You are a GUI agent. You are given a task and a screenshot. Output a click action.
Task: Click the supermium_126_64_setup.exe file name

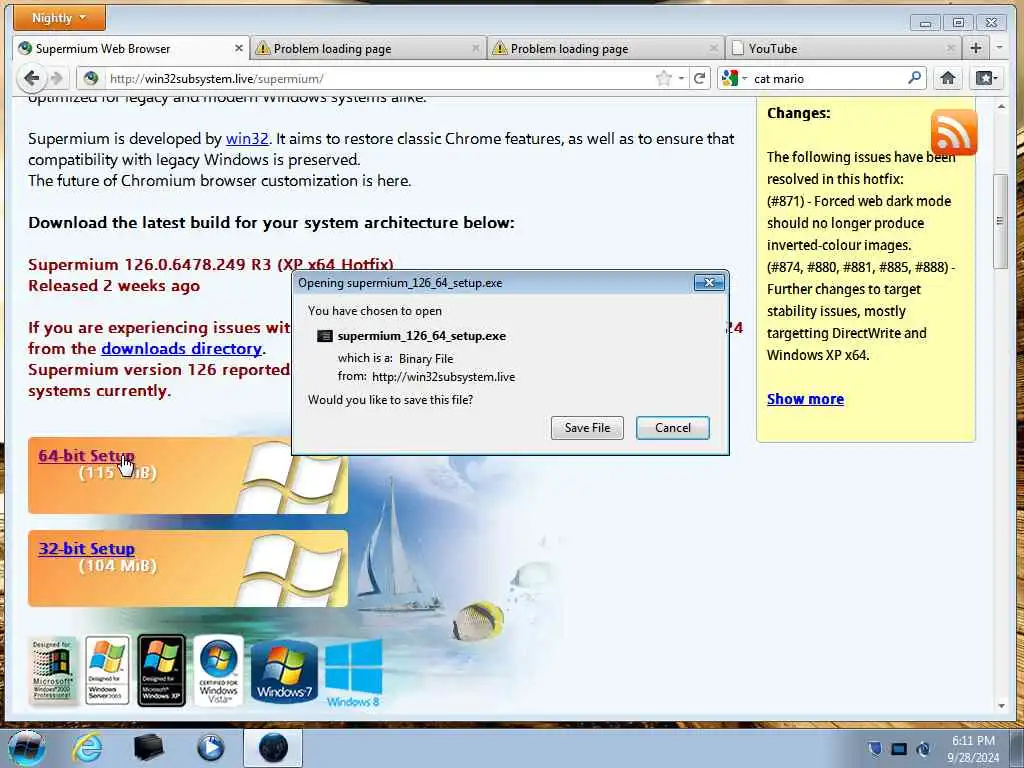(421, 336)
